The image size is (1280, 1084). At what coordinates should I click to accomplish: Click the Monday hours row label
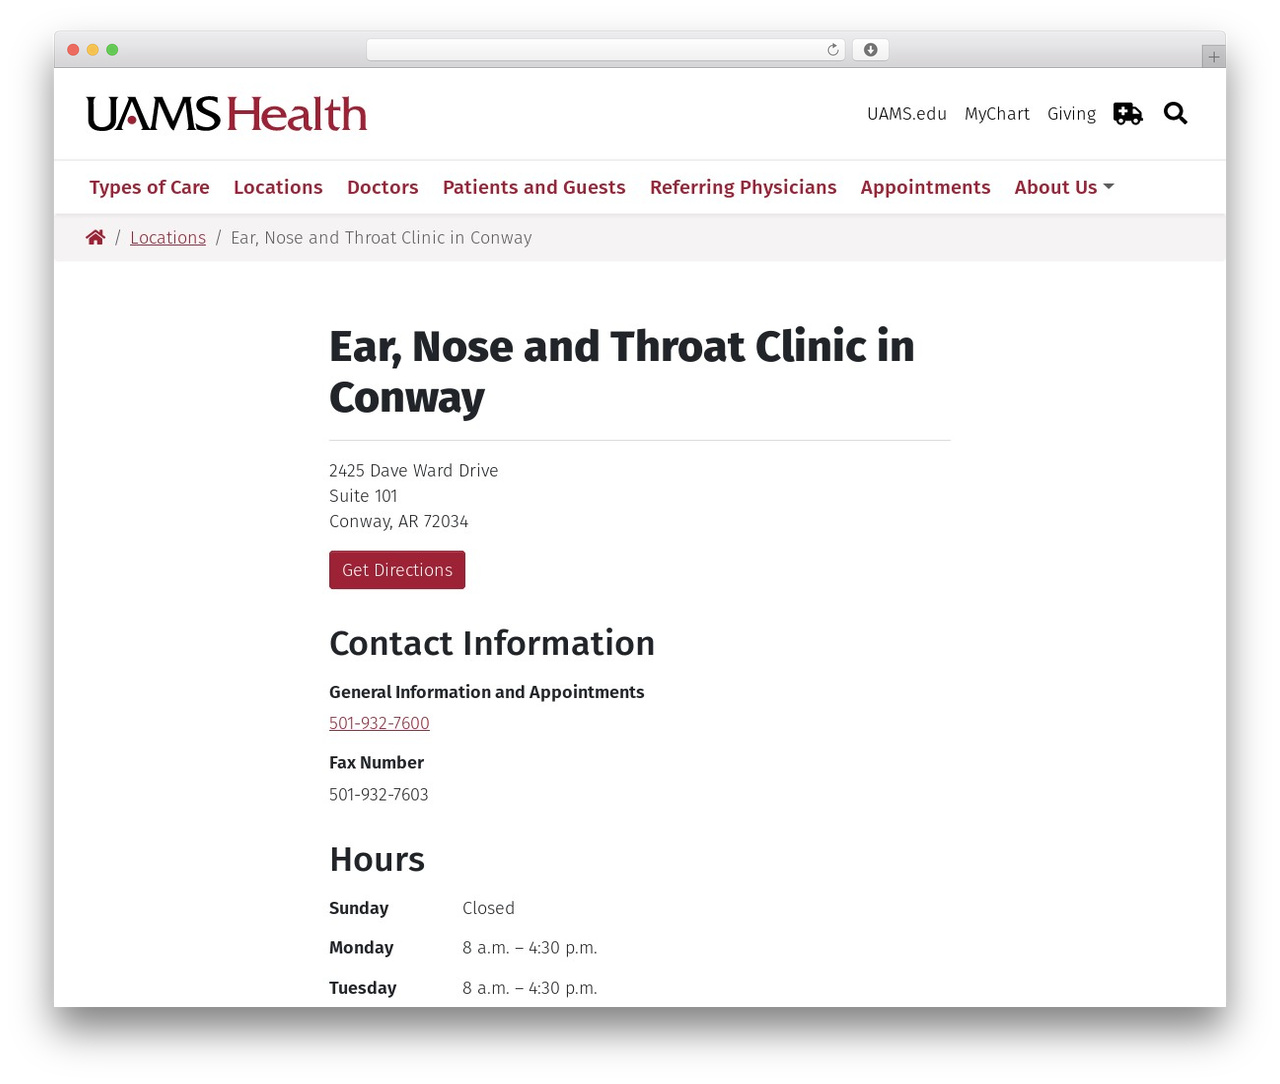pyautogui.click(x=361, y=948)
